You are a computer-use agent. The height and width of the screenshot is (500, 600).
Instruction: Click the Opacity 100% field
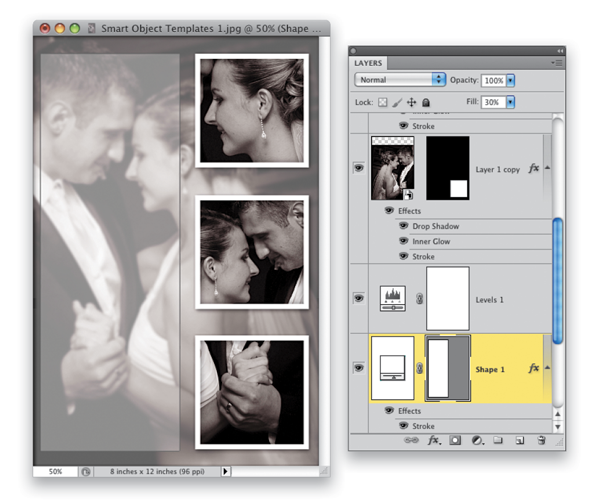tap(494, 80)
